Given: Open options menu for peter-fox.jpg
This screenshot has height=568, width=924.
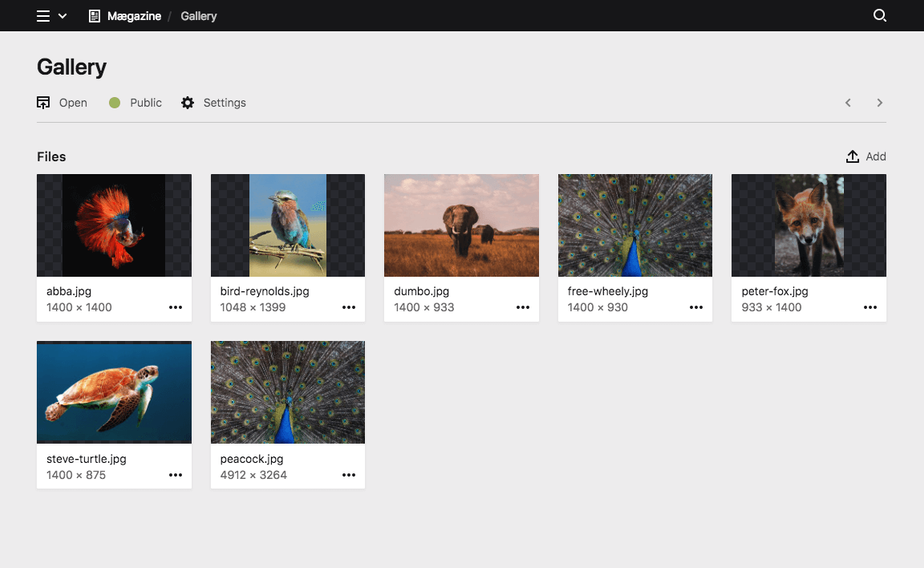Looking at the screenshot, I should tap(870, 308).
